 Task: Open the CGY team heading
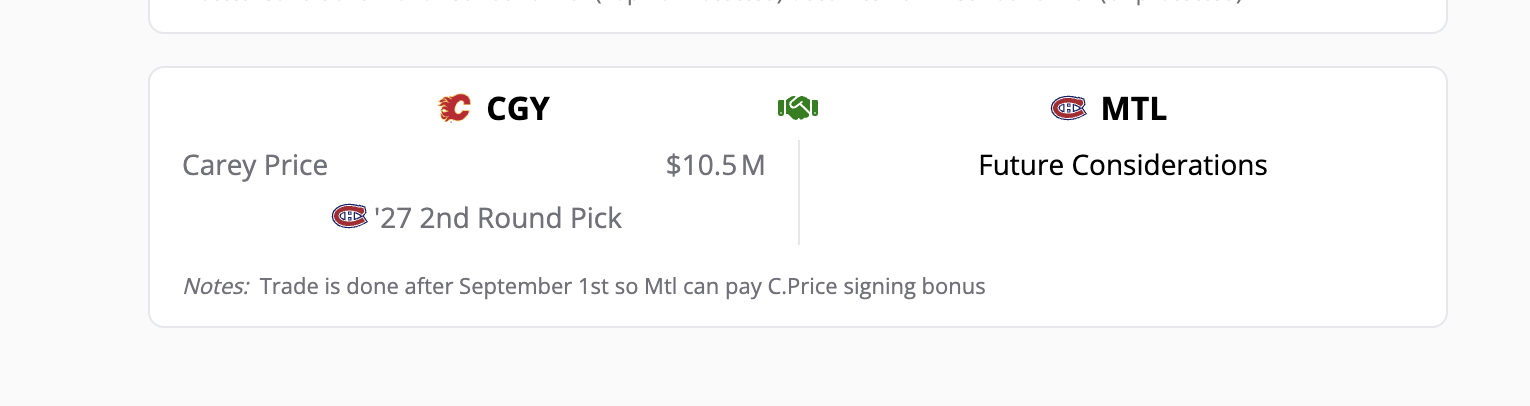pyautogui.click(x=518, y=109)
